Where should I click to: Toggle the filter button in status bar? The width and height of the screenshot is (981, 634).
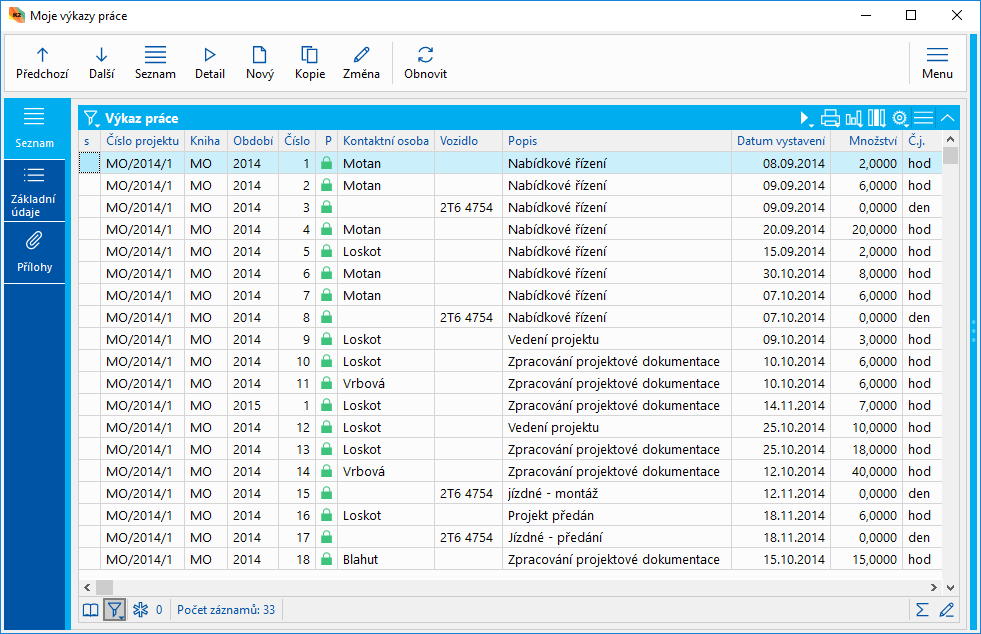(115, 609)
